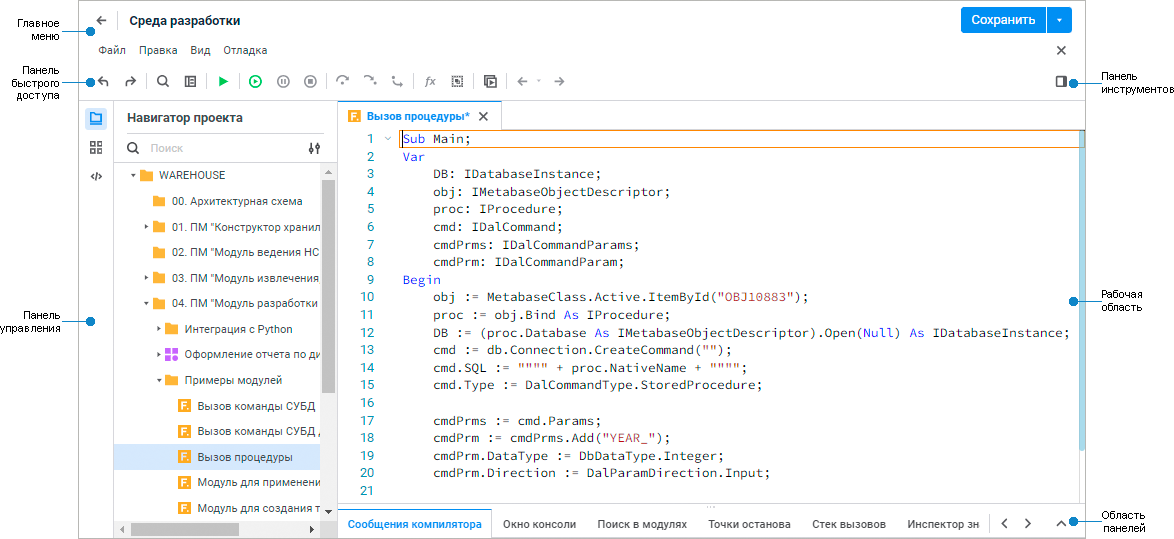
Task: Switch to the Точки останова tab
Action: point(749,524)
